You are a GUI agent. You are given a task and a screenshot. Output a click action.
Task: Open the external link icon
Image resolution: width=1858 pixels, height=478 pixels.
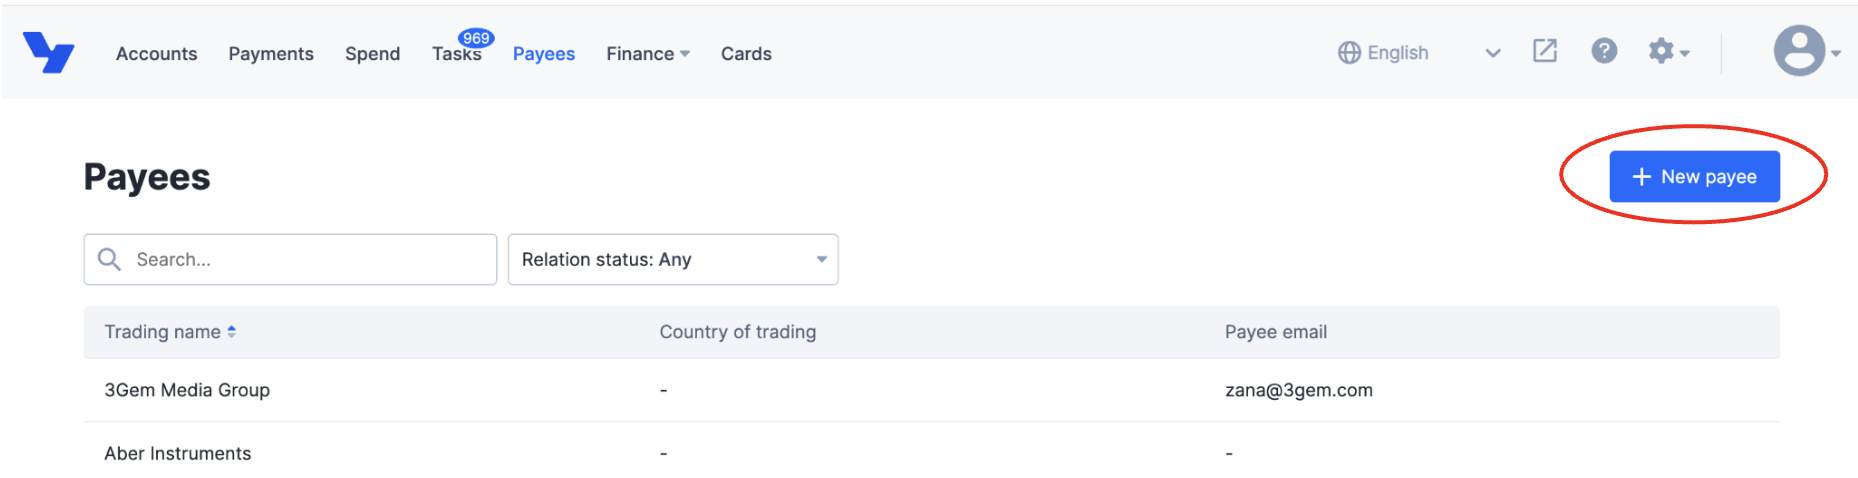1544,51
